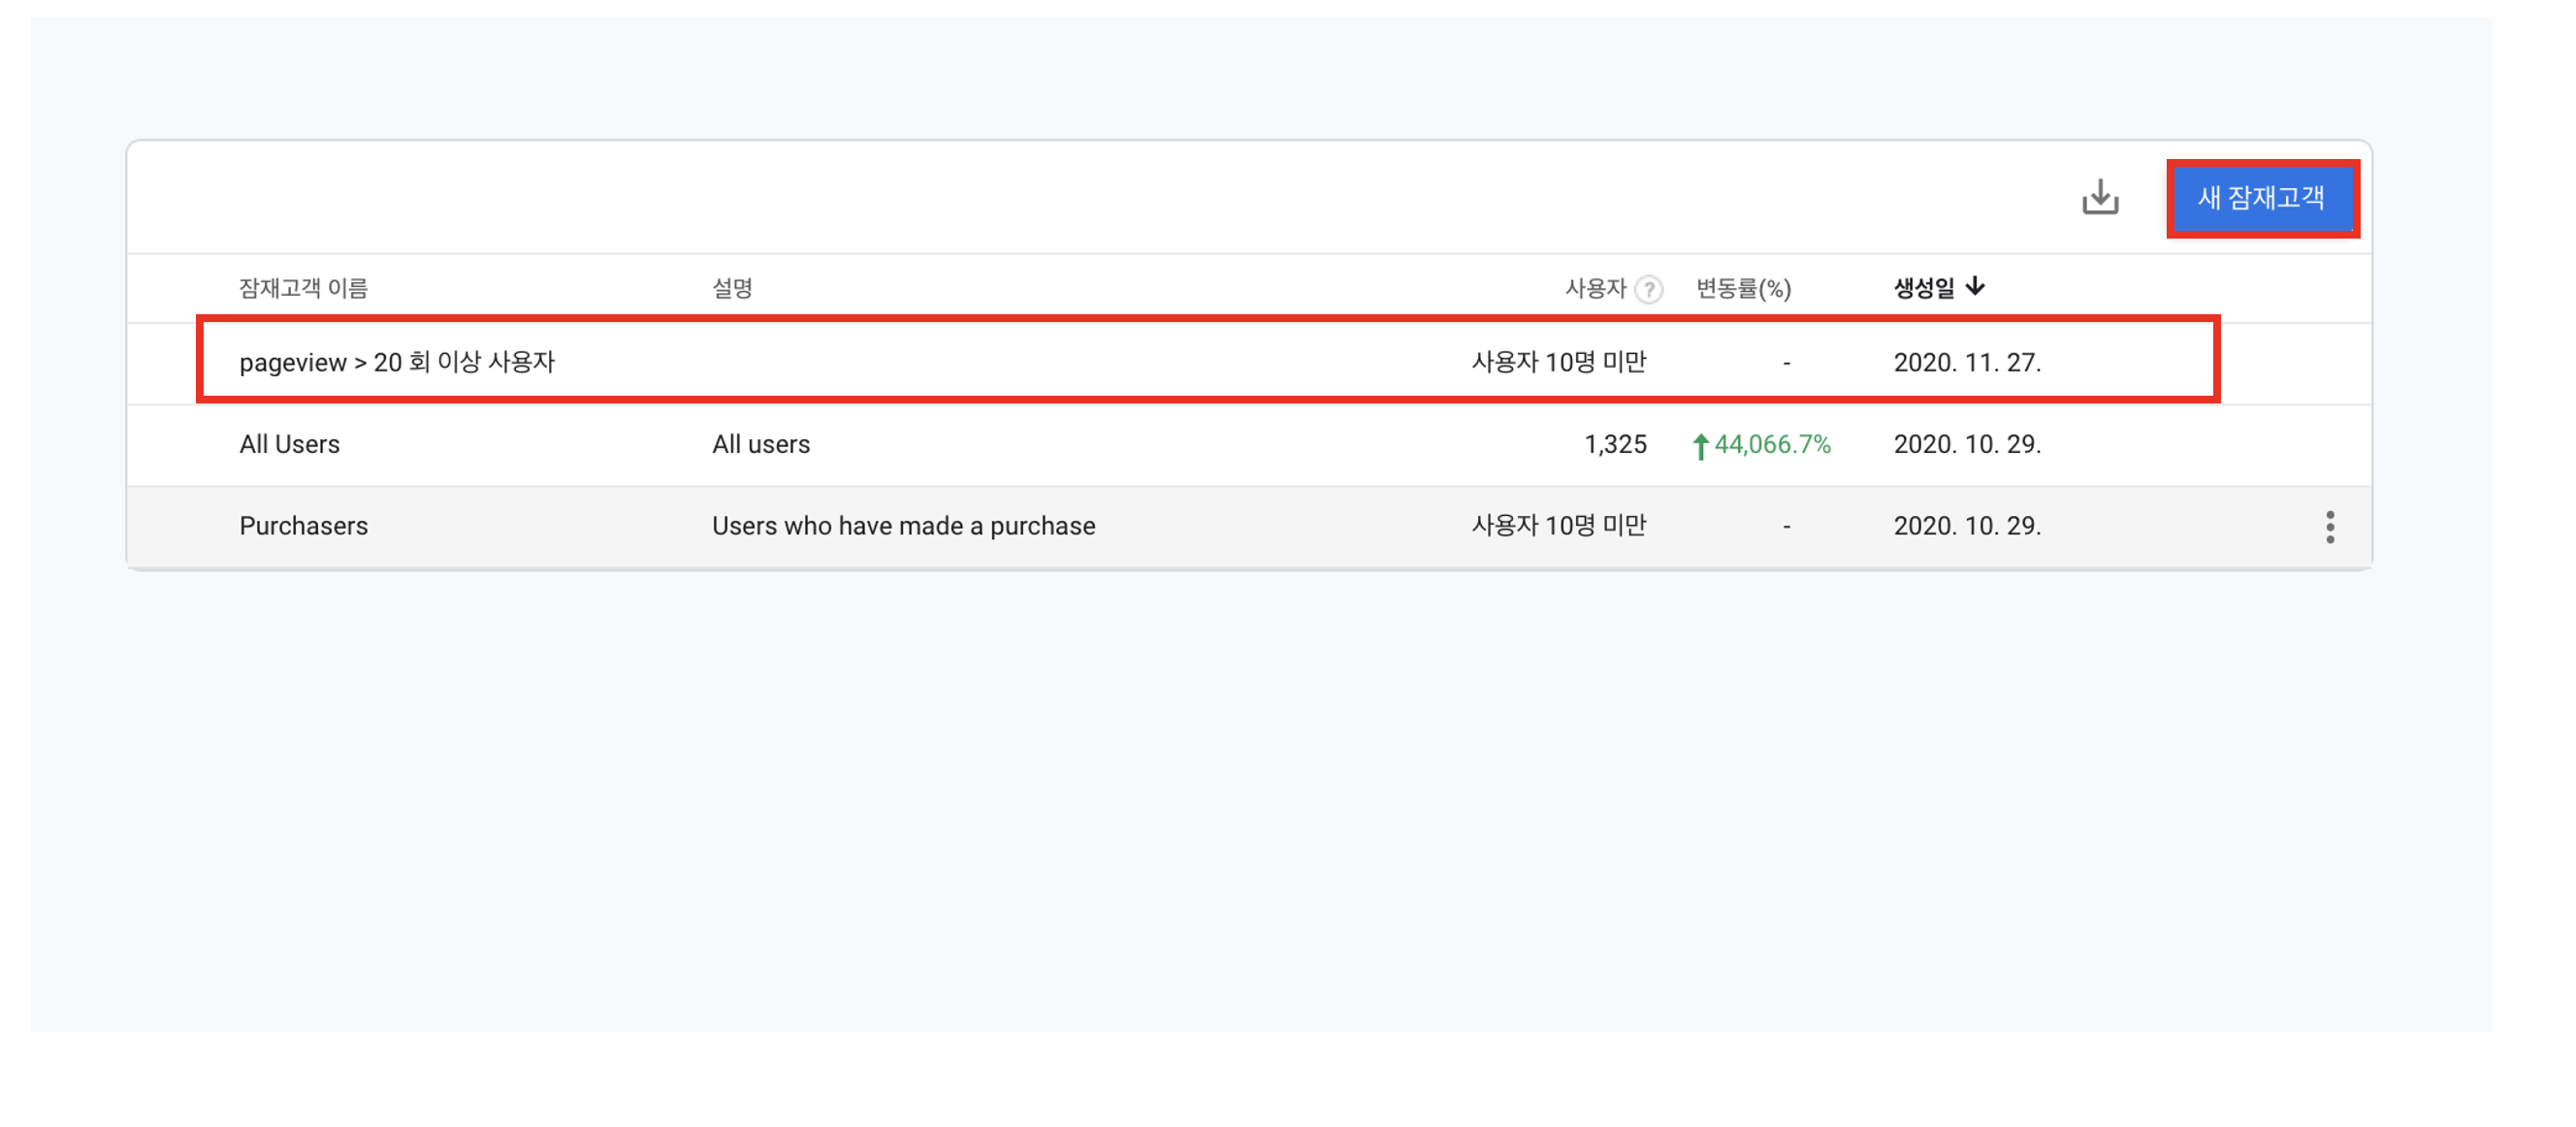Open the three-dot menu for Purchasers

(2329, 526)
